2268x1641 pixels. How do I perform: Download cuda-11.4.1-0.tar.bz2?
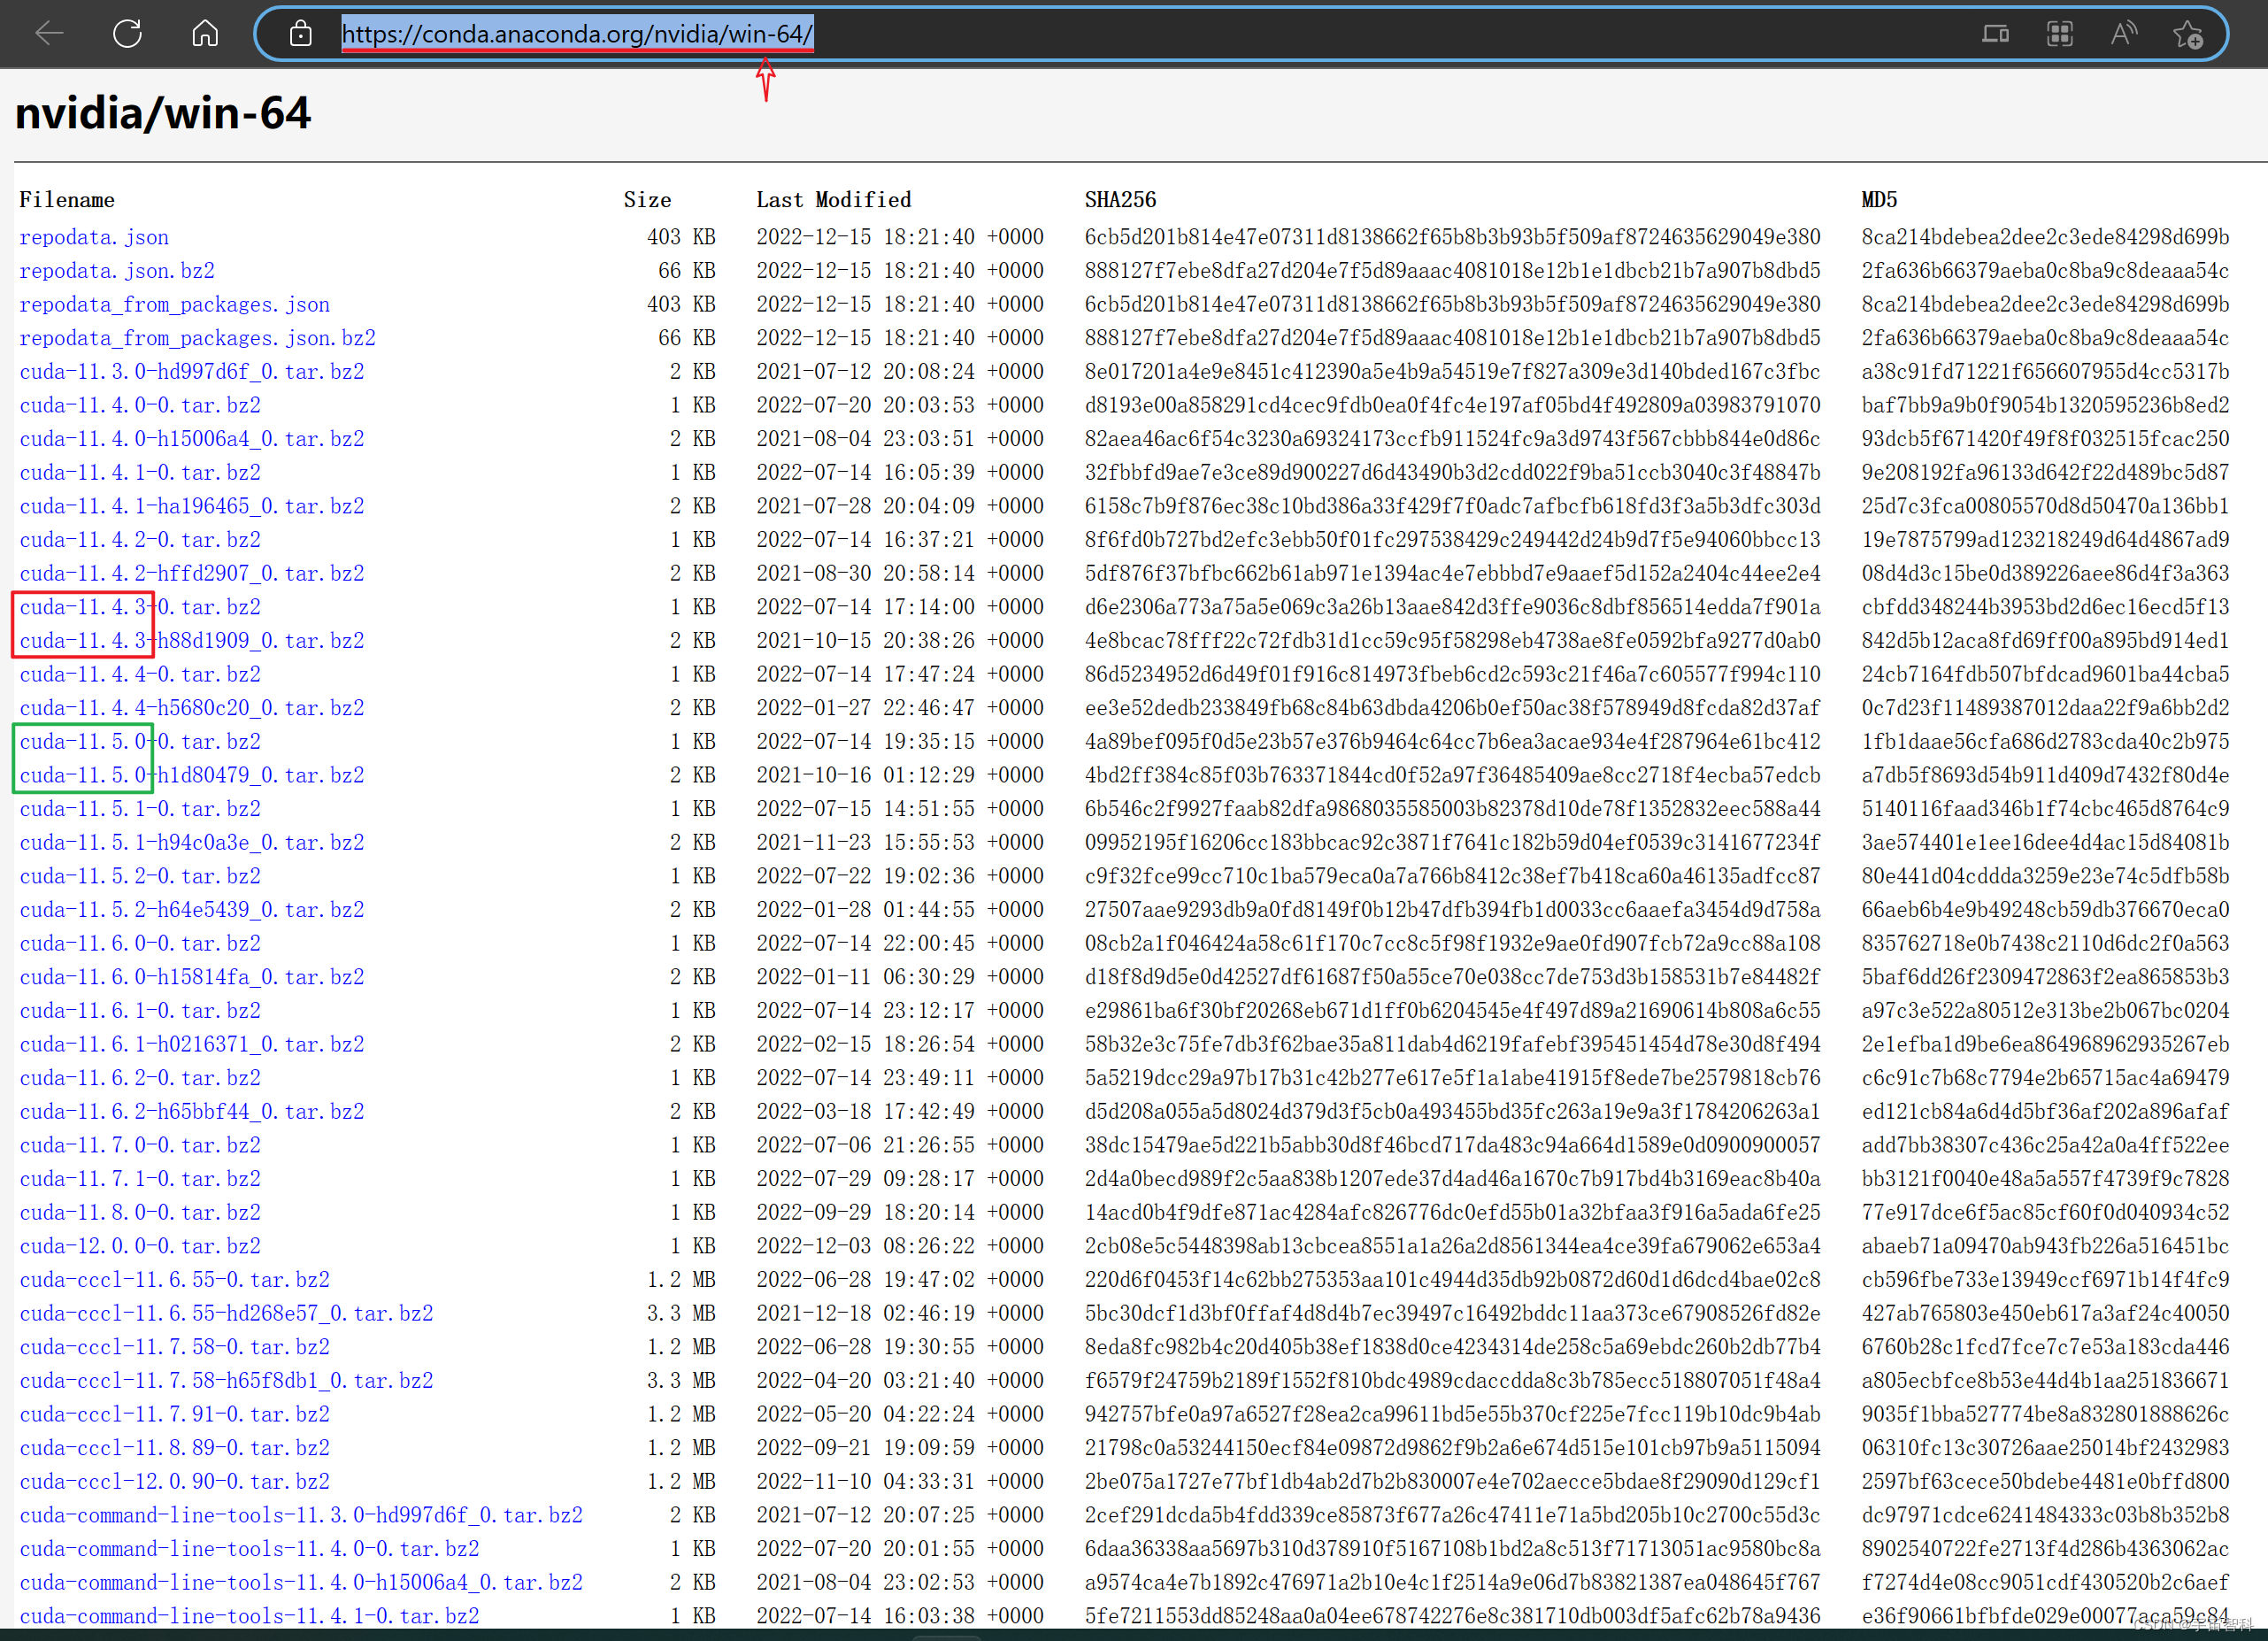[x=140, y=472]
